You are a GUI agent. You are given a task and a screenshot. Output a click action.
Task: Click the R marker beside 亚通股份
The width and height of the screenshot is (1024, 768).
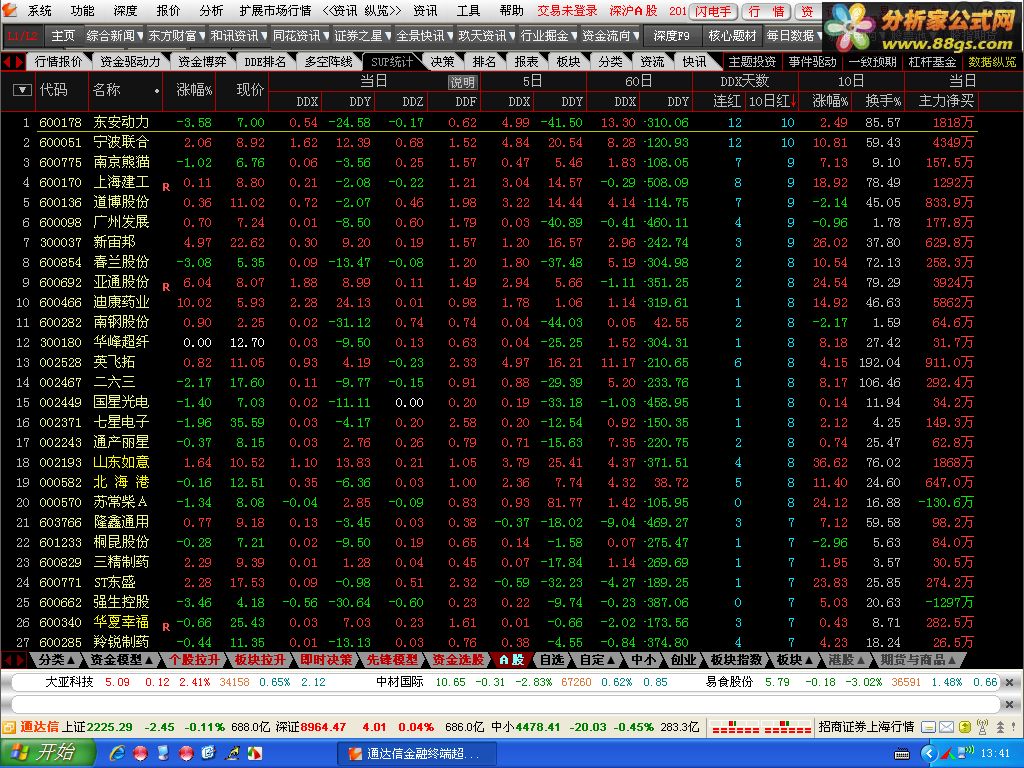tap(166, 287)
